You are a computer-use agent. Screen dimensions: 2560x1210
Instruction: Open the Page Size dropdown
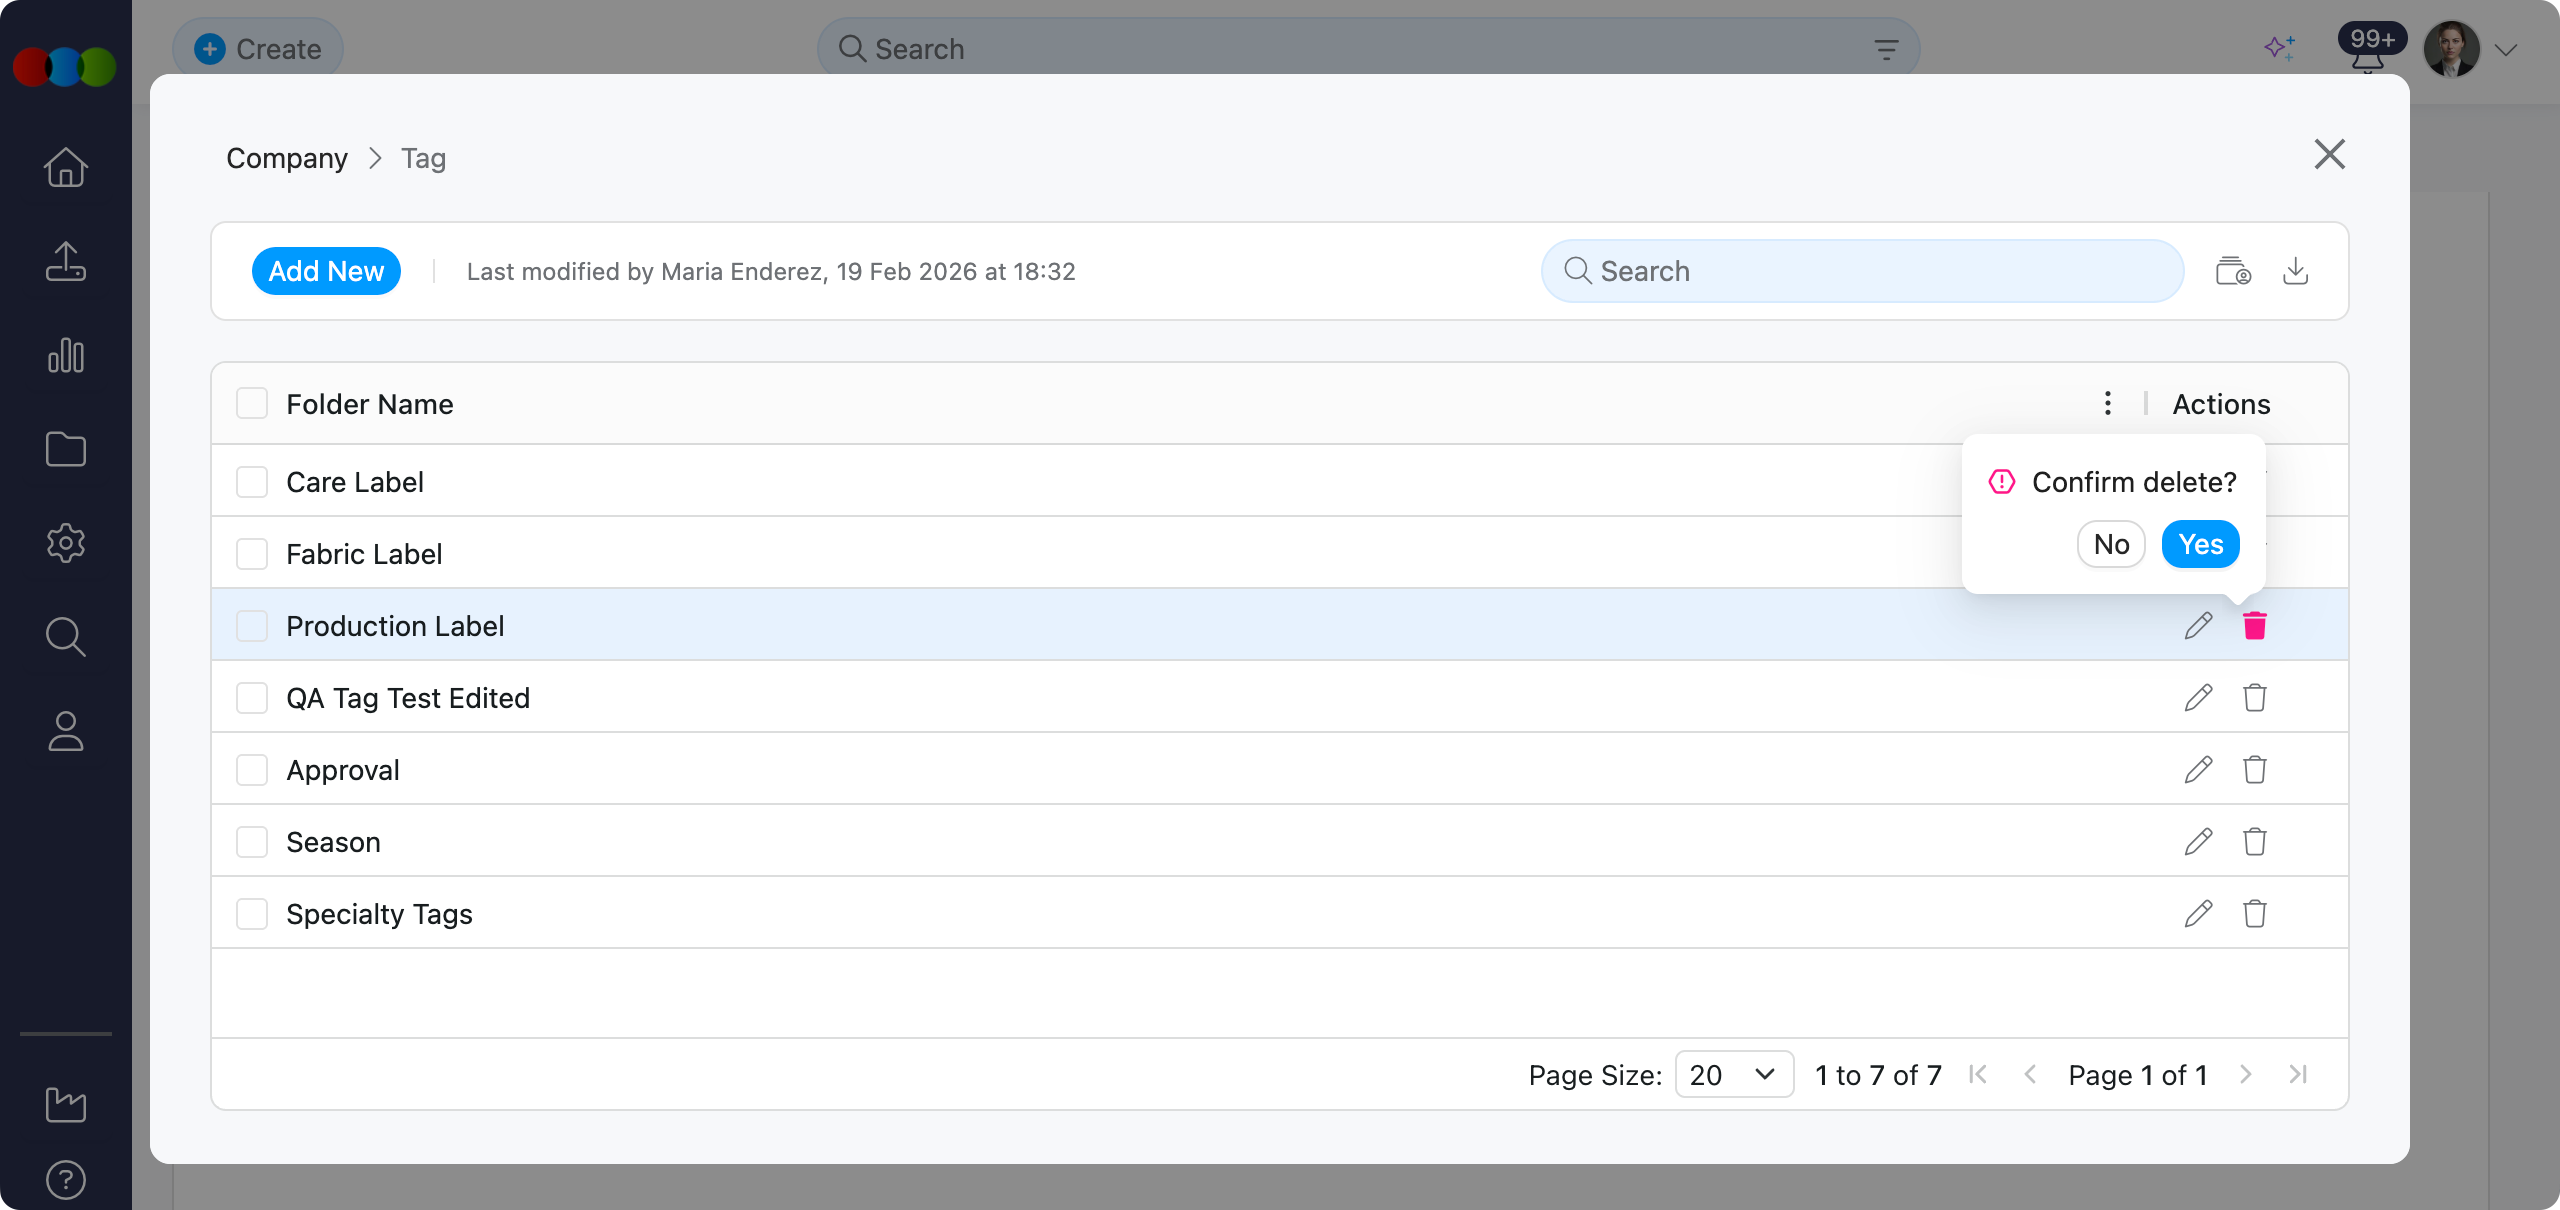tap(1734, 1075)
